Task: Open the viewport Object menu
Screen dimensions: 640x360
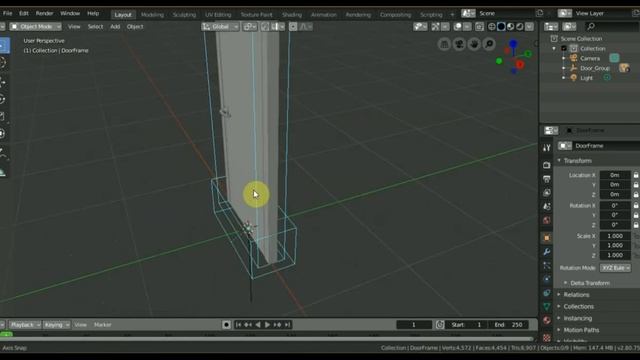Action: [135, 27]
